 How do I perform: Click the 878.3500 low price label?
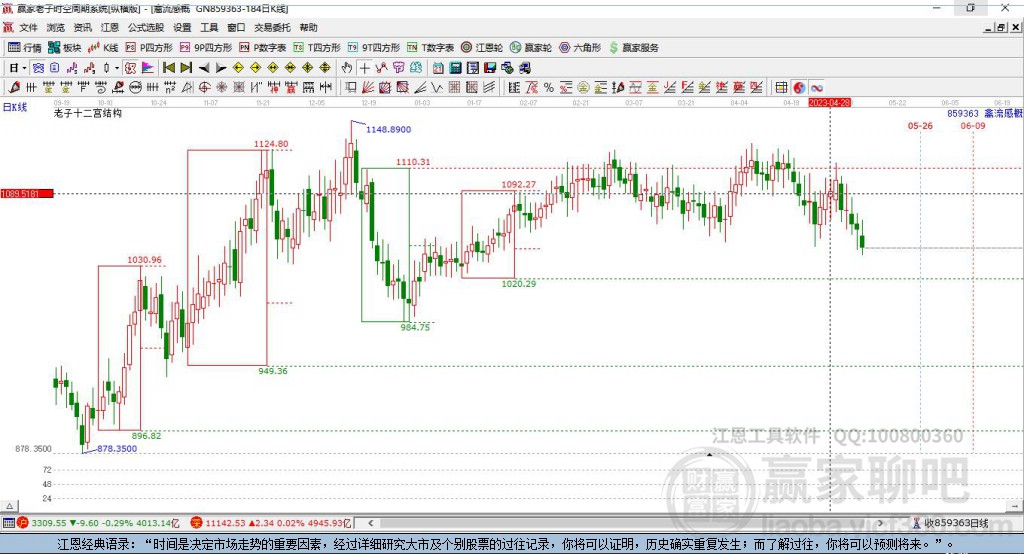[117, 449]
